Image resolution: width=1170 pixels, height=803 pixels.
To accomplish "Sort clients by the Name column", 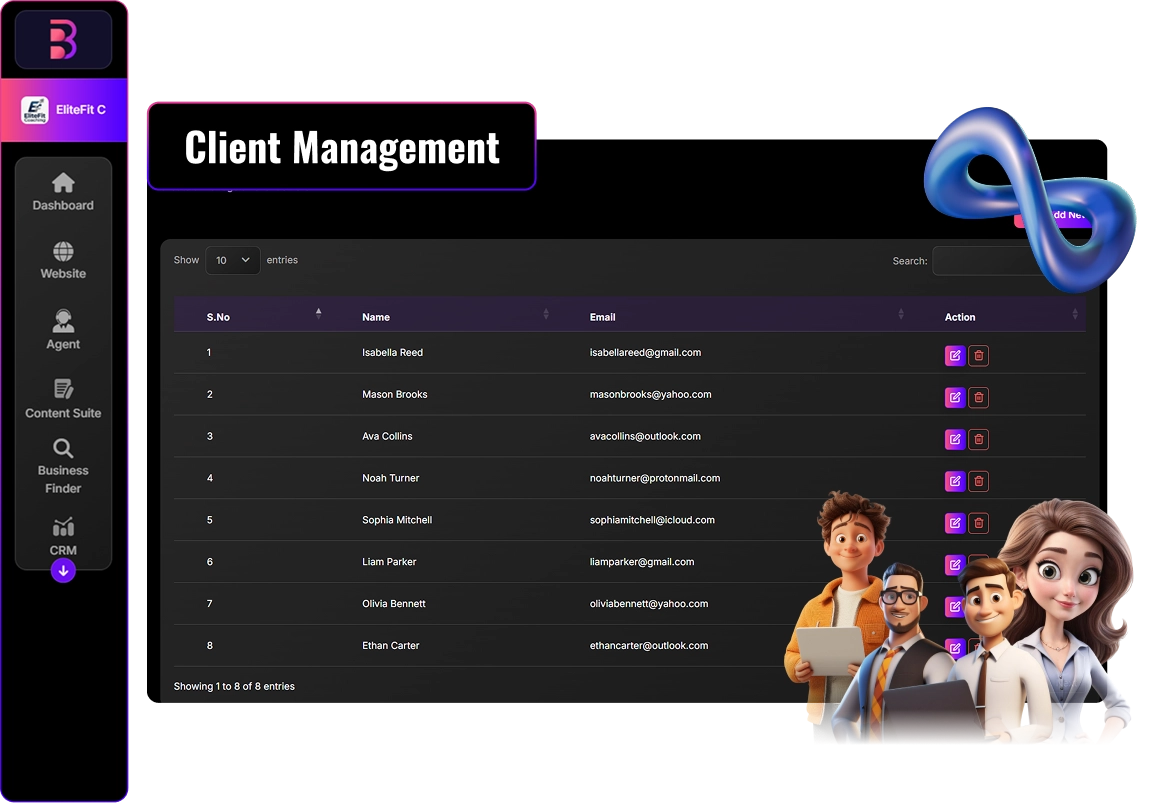I will [376, 317].
